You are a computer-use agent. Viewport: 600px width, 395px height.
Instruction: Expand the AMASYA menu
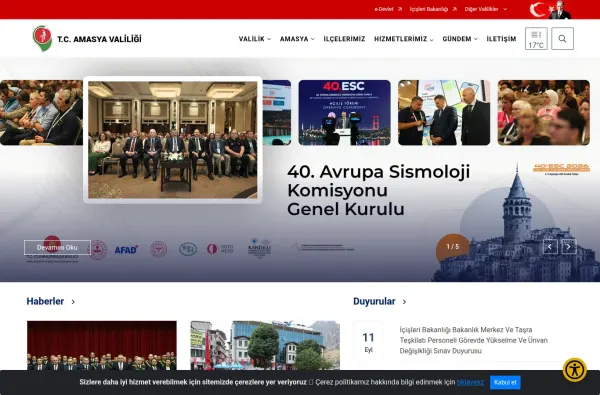click(x=297, y=39)
